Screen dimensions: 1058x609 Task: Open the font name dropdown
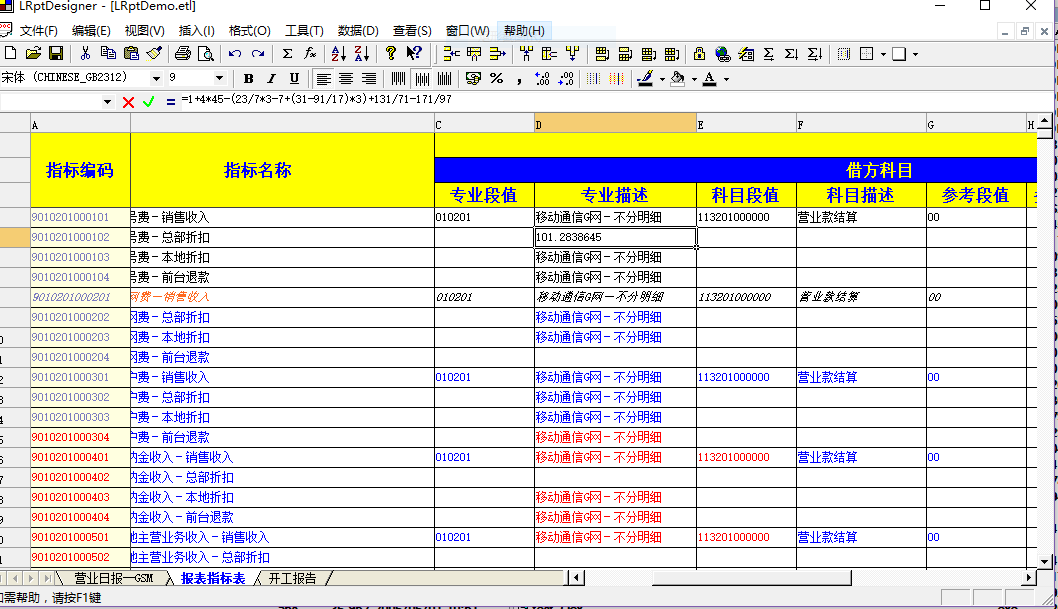tap(156, 78)
